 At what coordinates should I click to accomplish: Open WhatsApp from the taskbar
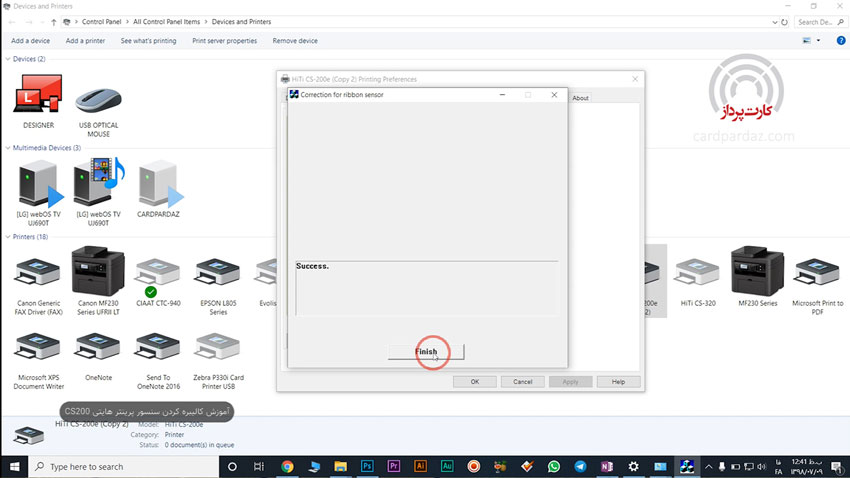pos(553,467)
